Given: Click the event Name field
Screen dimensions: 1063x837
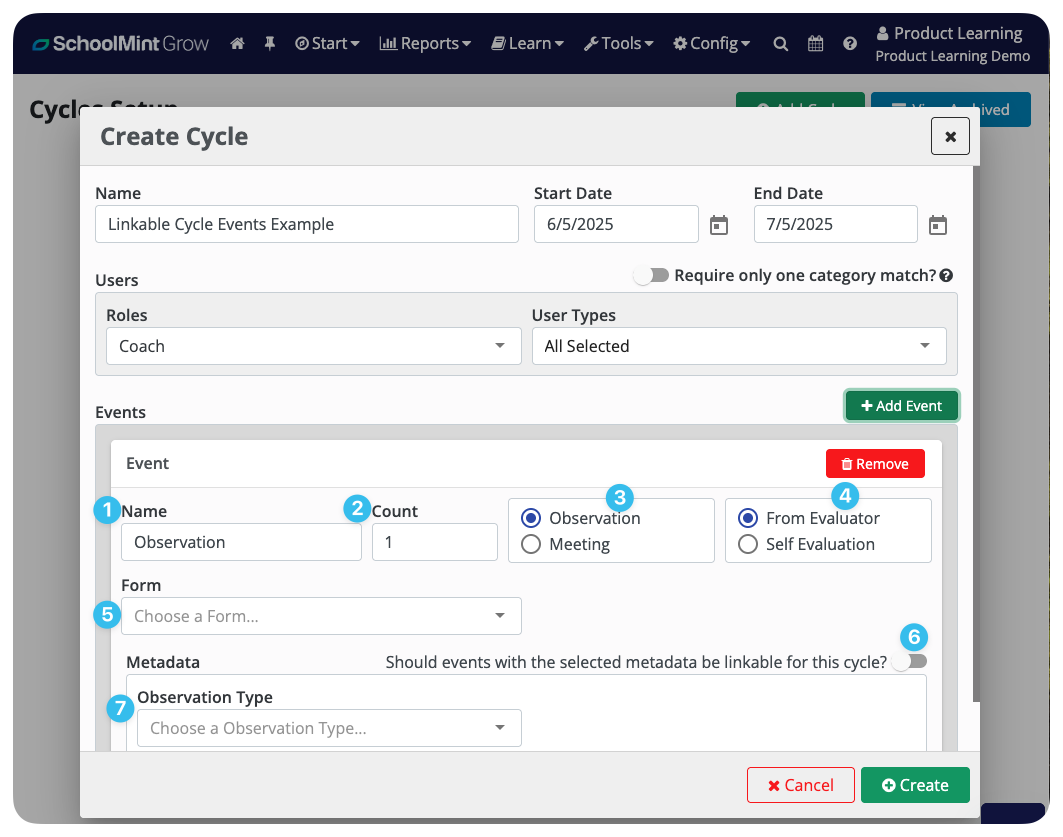Looking at the screenshot, I should 241,542.
